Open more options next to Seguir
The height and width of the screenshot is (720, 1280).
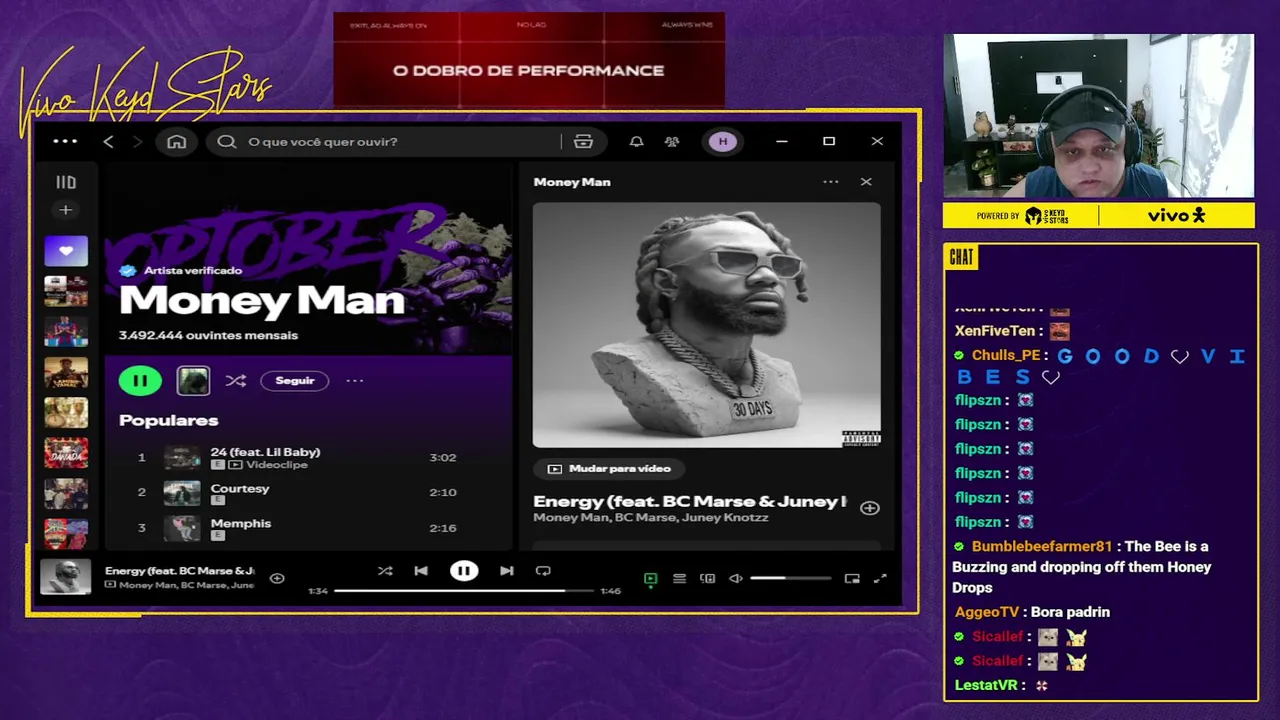(355, 381)
